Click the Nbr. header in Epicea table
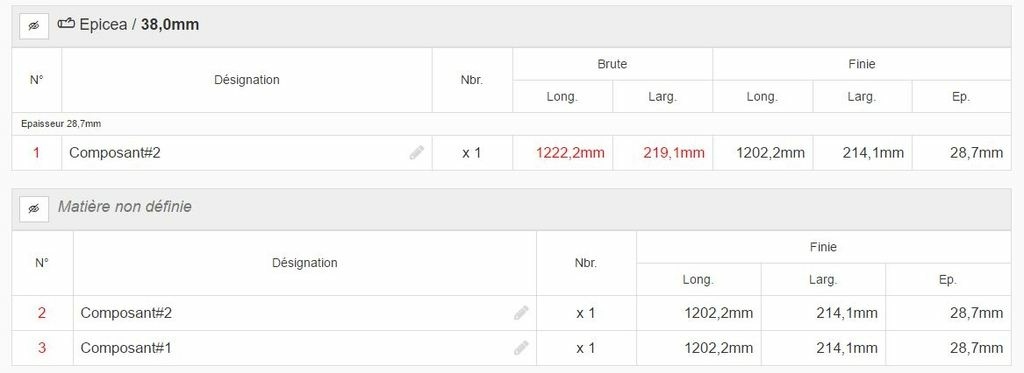 pos(472,80)
